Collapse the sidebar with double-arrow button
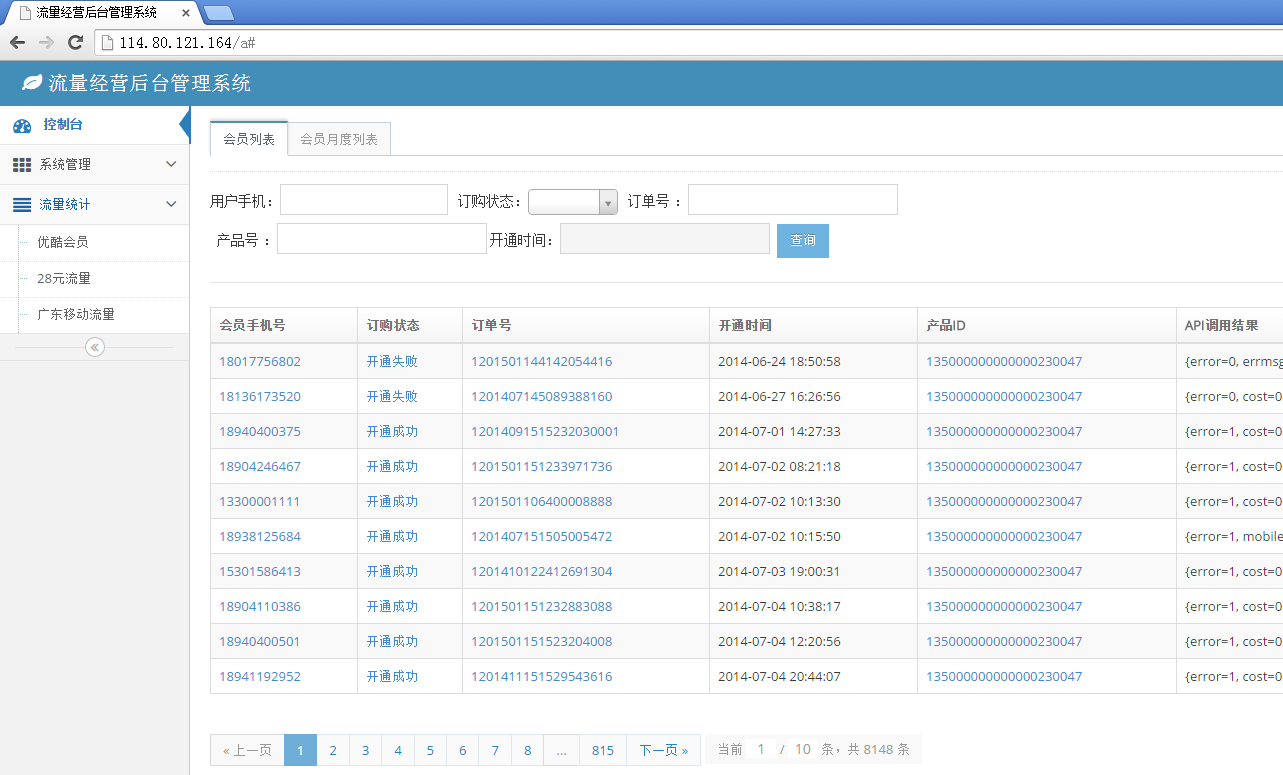Viewport: 1283px width, 775px height. (95, 347)
